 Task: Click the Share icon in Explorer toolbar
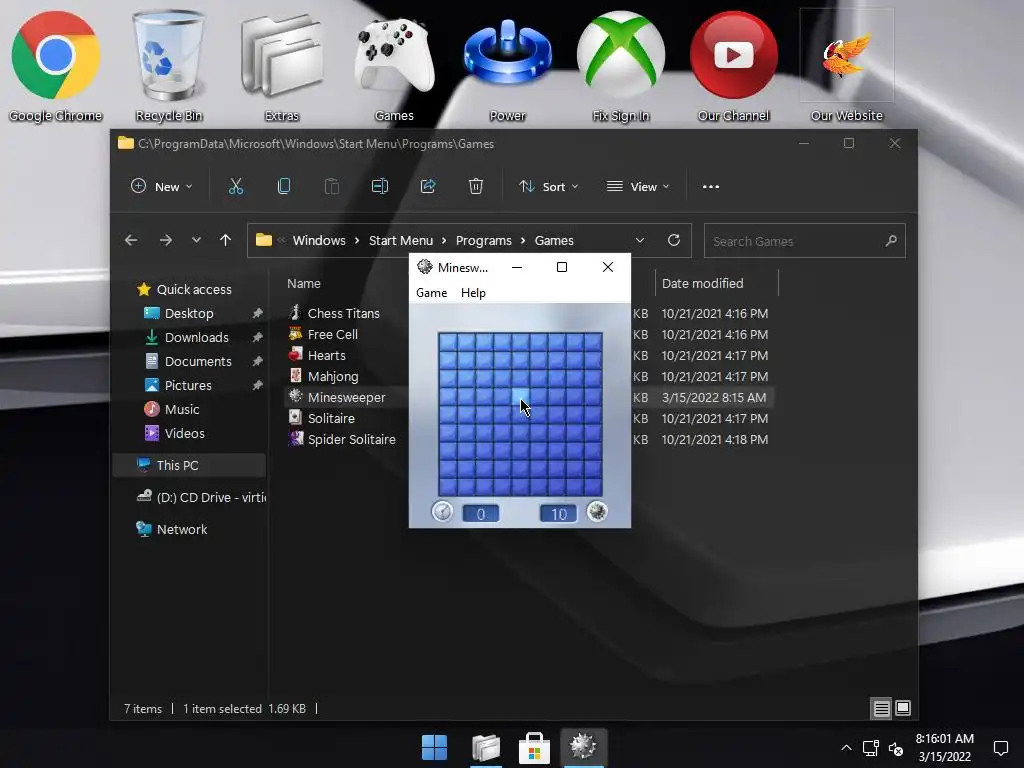point(428,186)
